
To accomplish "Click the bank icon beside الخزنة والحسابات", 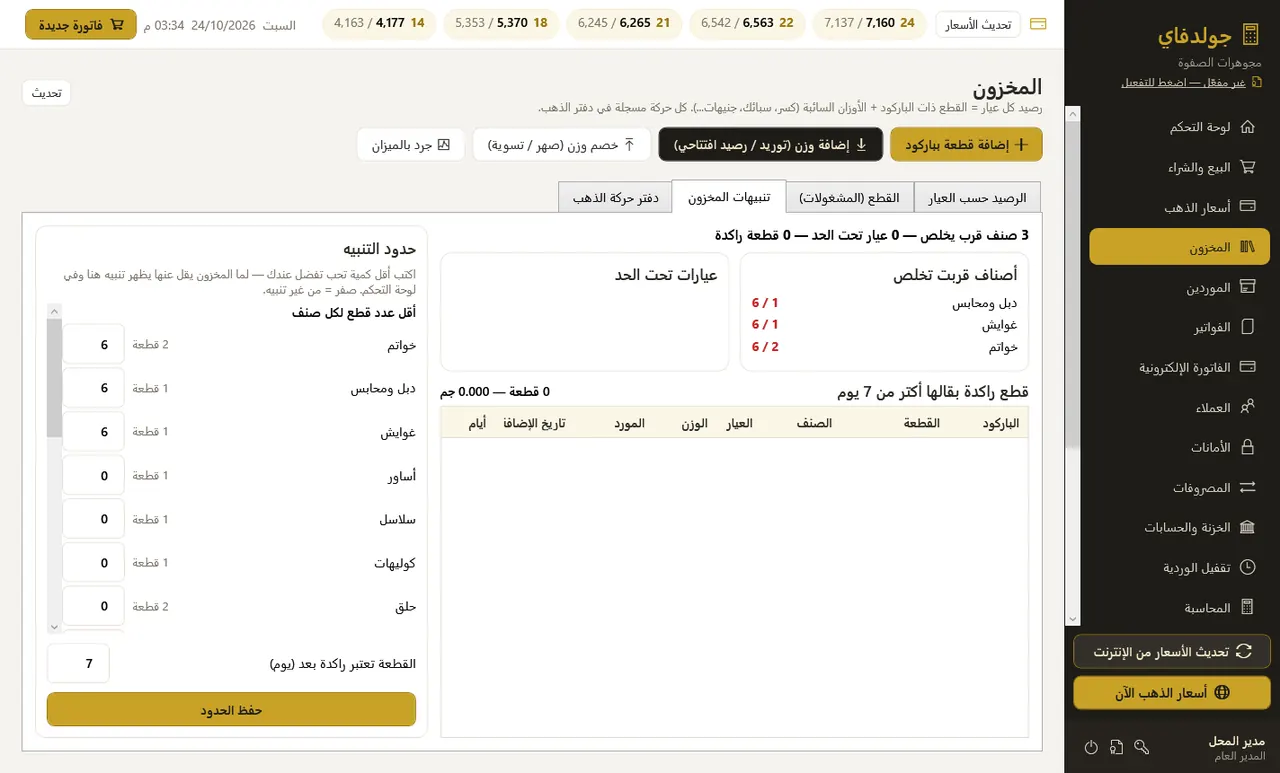I will 1247,527.
